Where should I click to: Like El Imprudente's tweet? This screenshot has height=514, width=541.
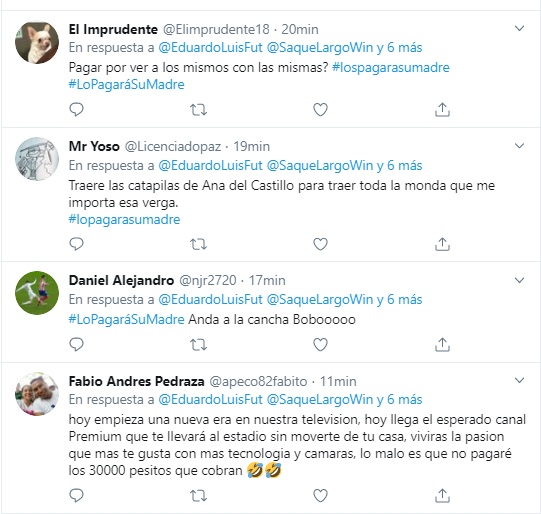320,110
